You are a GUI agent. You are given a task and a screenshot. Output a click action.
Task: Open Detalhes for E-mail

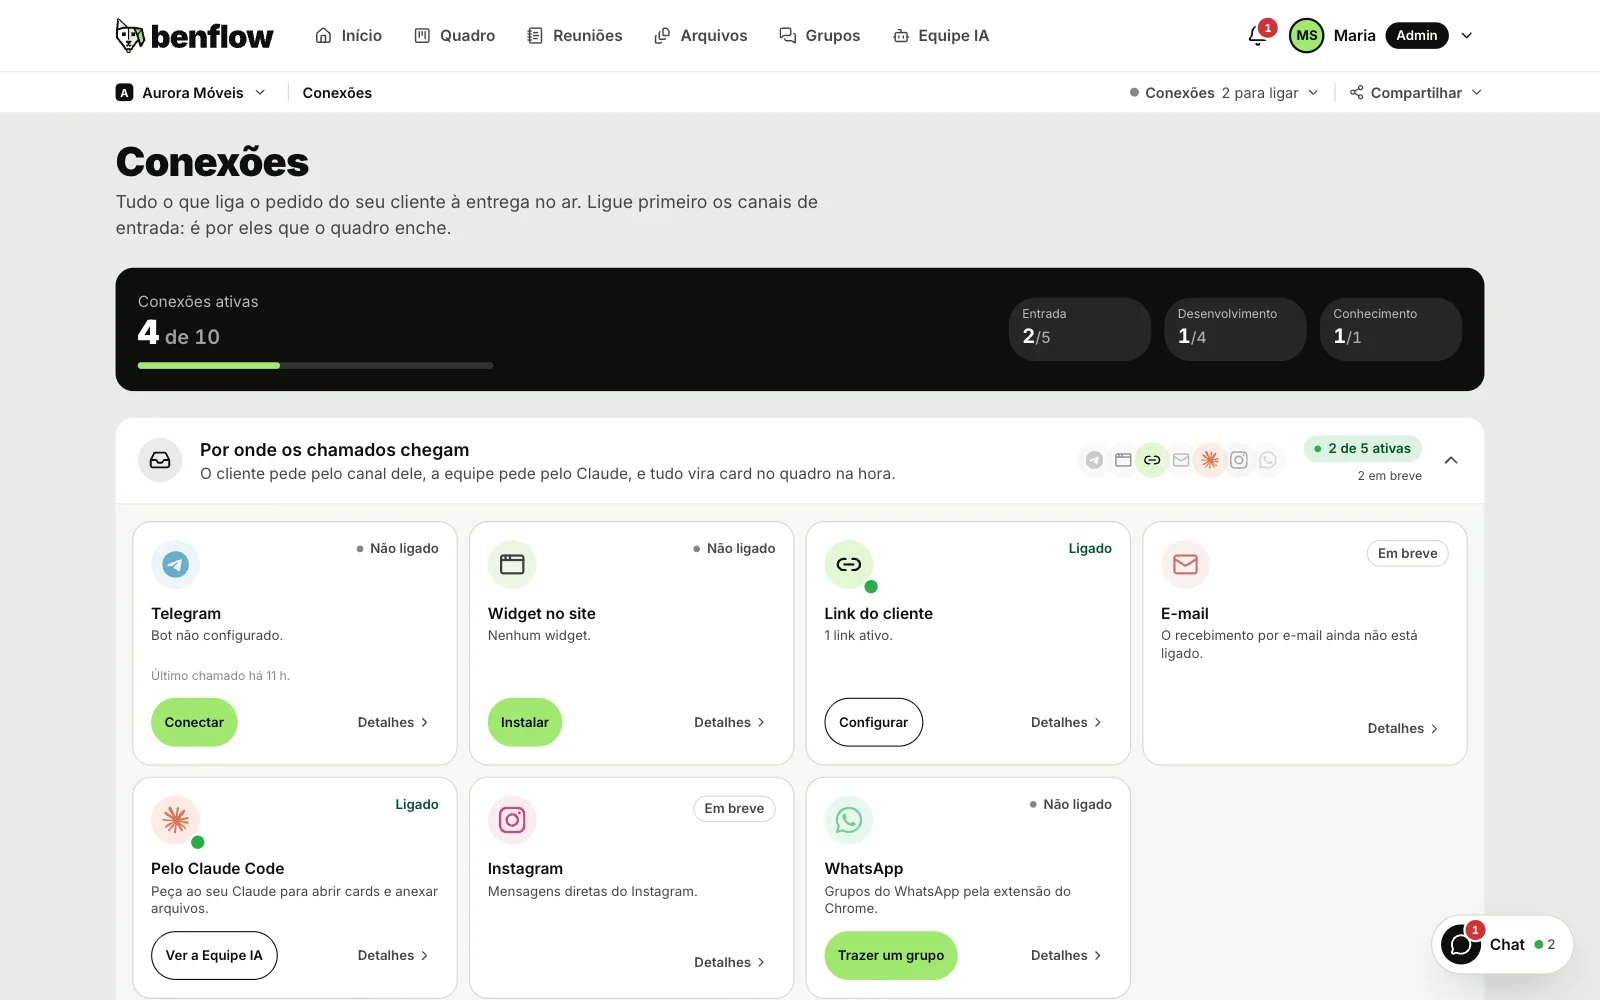1403,728
